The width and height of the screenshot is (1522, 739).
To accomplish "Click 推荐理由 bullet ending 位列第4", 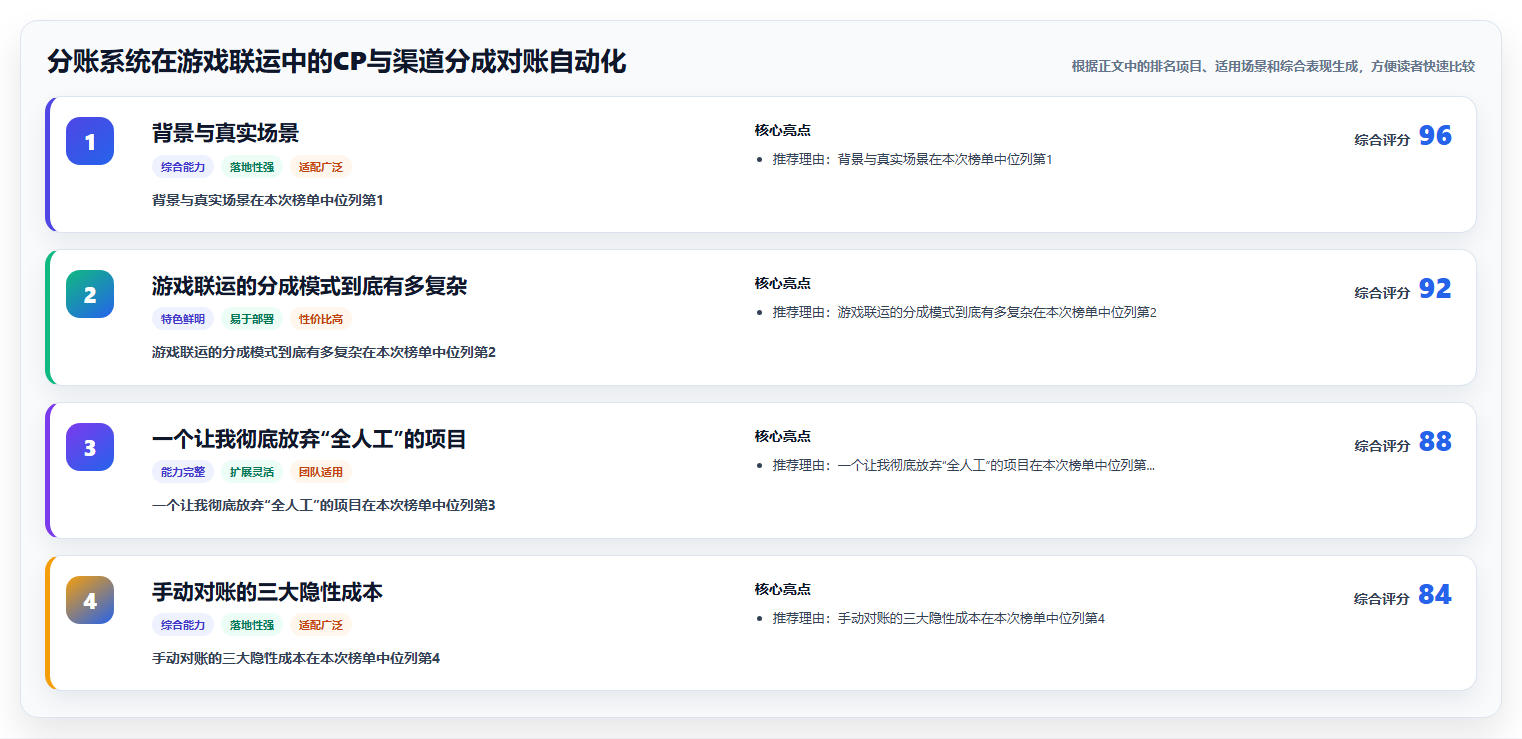I will [x=939, y=618].
